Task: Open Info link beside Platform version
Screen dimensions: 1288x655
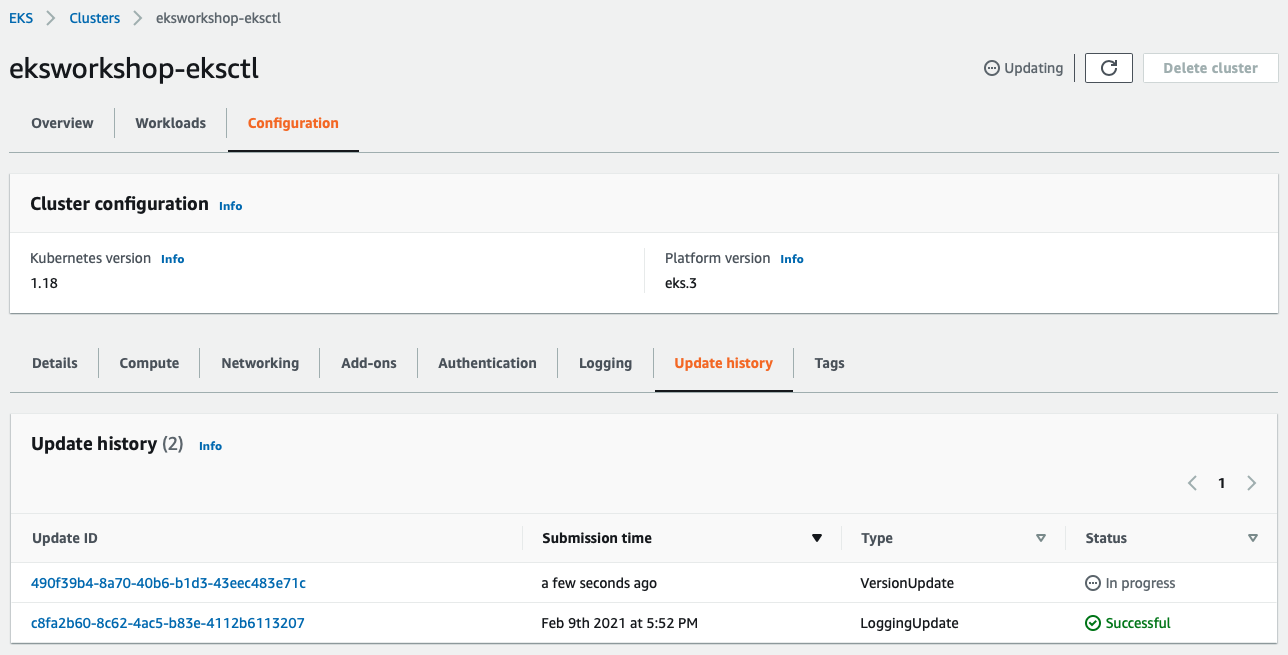Action: click(x=792, y=259)
